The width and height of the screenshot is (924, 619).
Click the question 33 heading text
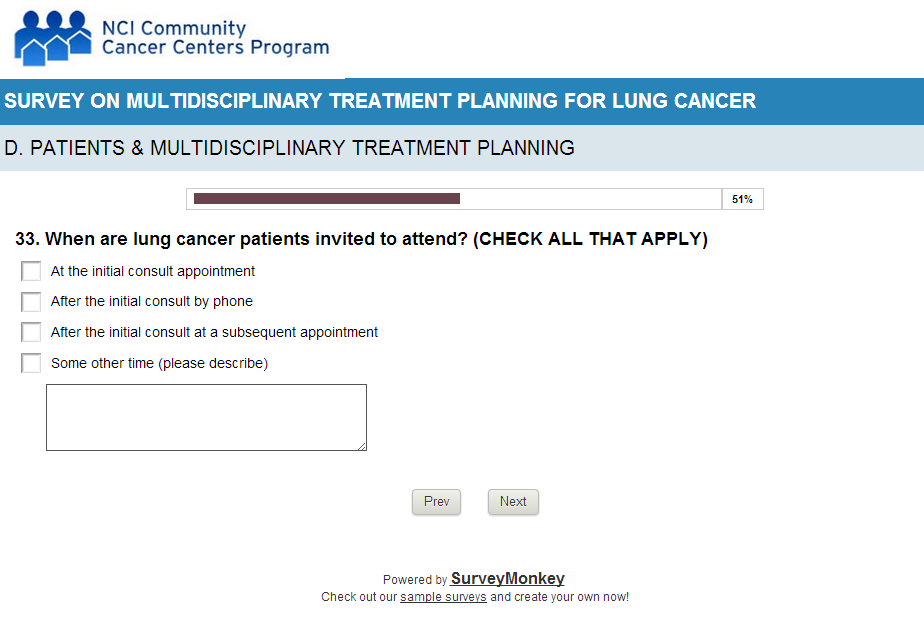[x=361, y=240]
